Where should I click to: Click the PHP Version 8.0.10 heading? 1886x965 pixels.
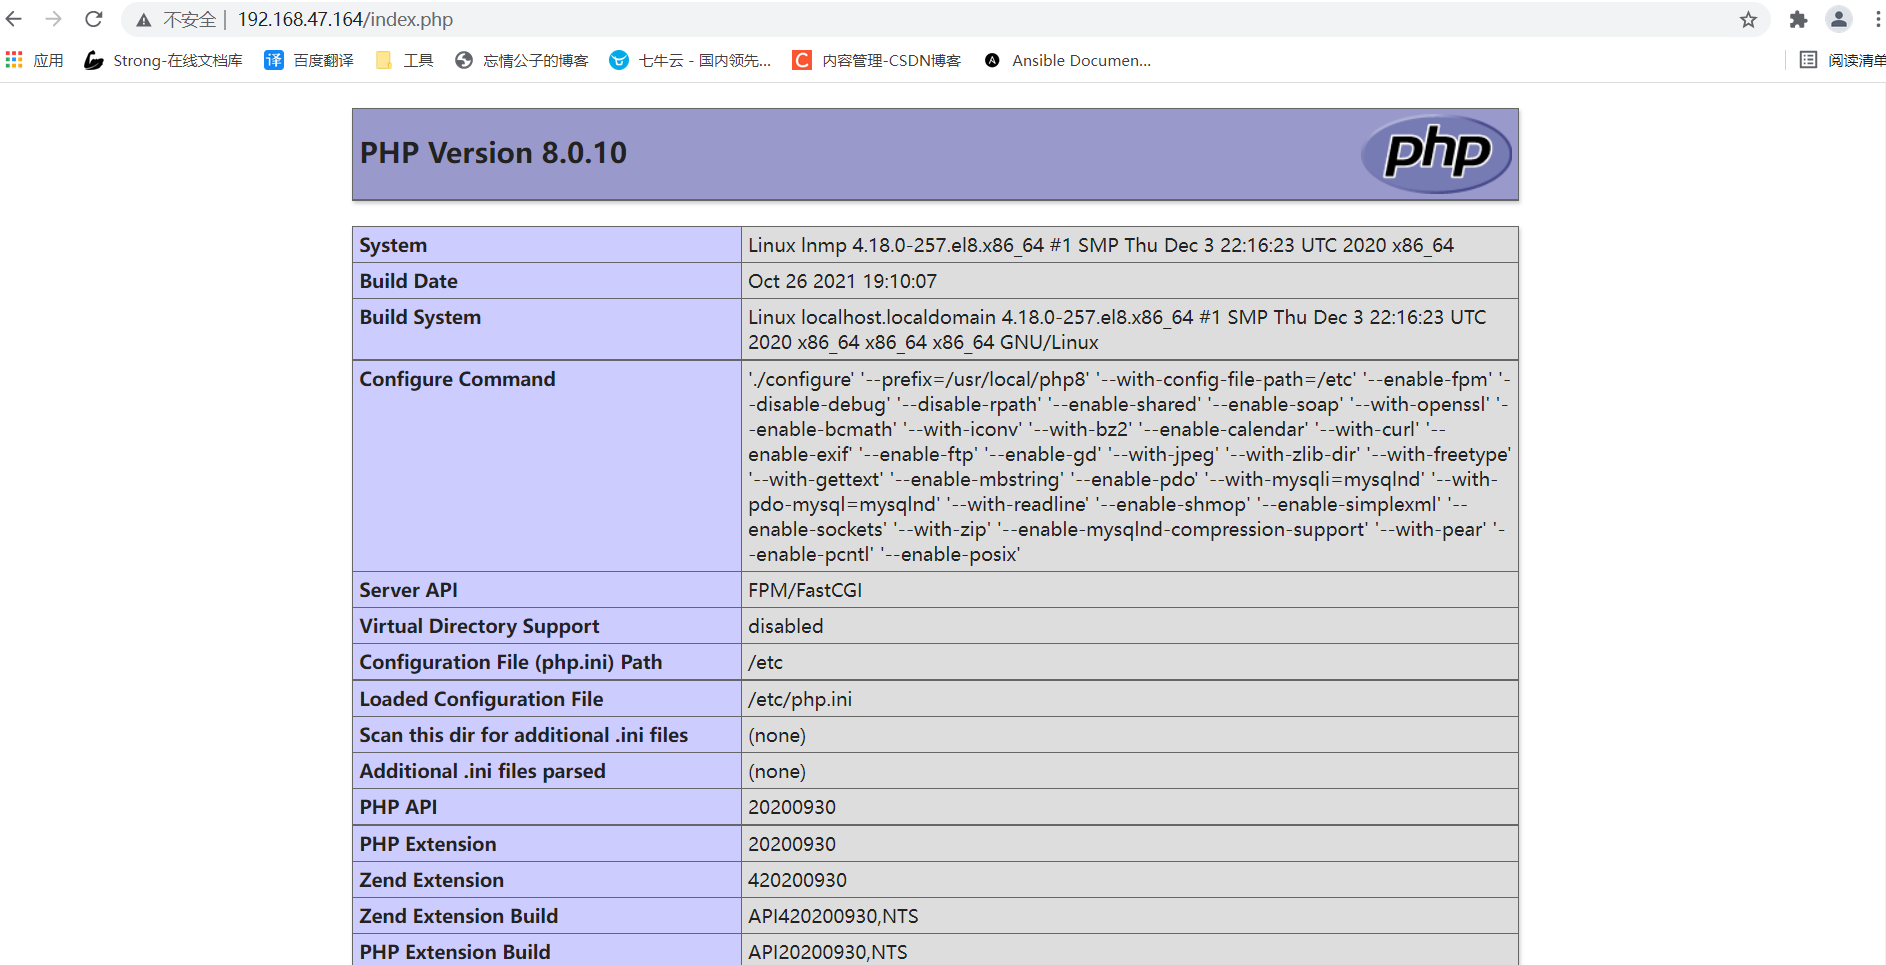[493, 153]
